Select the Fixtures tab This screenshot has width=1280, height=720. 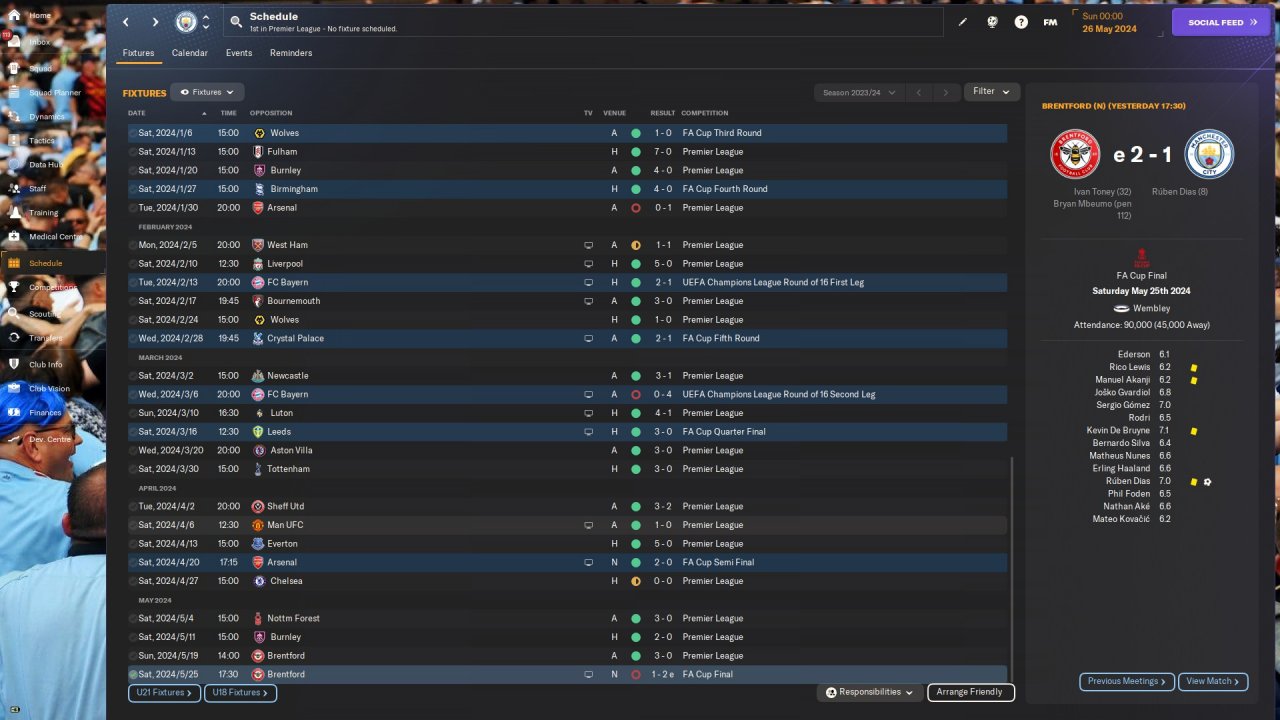(138, 53)
